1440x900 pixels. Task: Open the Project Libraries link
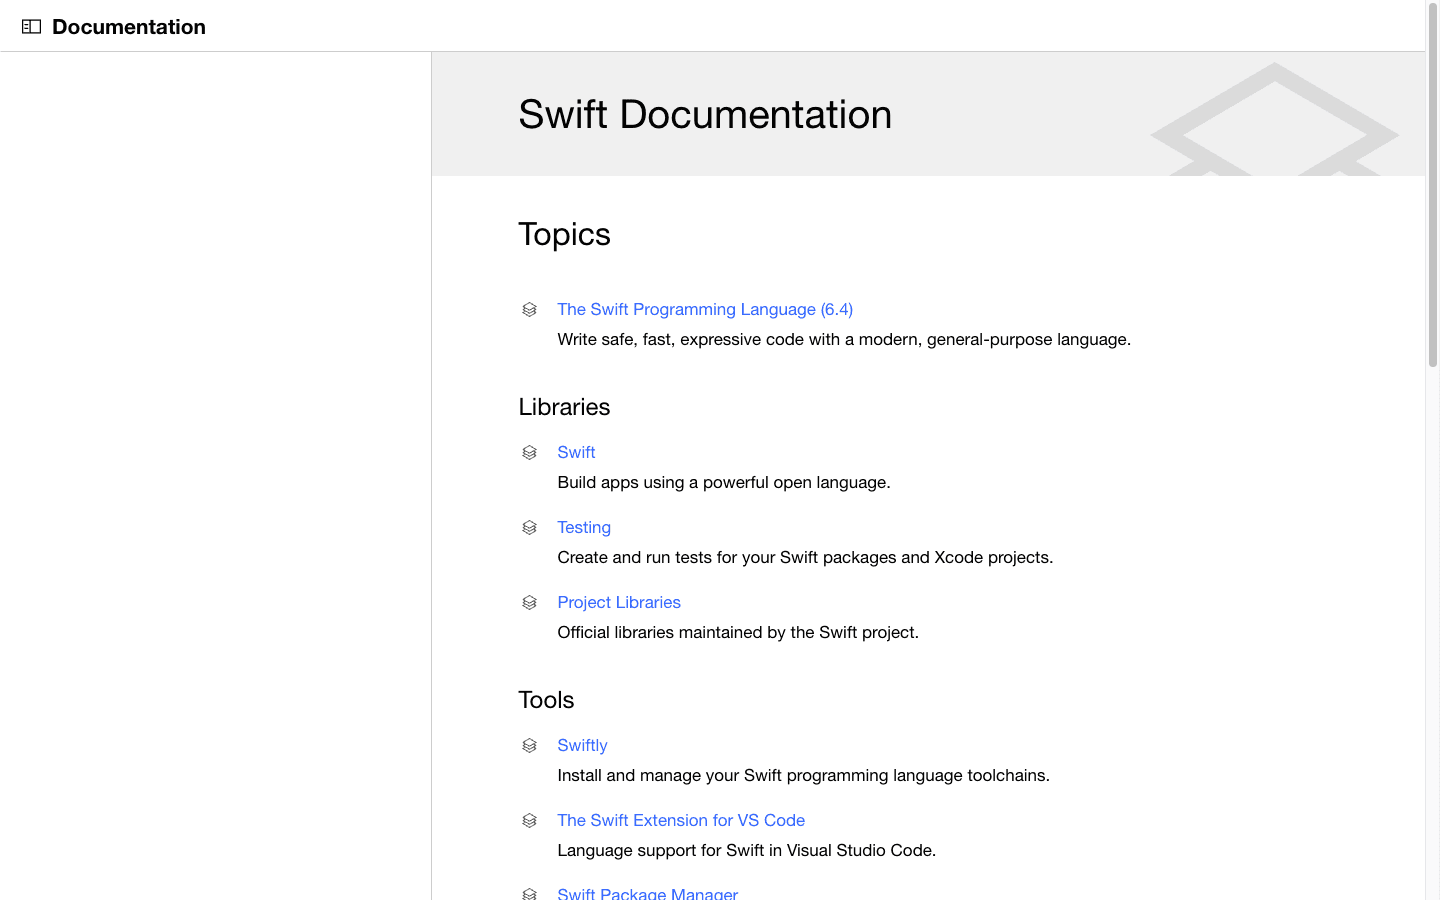click(x=619, y=602)
